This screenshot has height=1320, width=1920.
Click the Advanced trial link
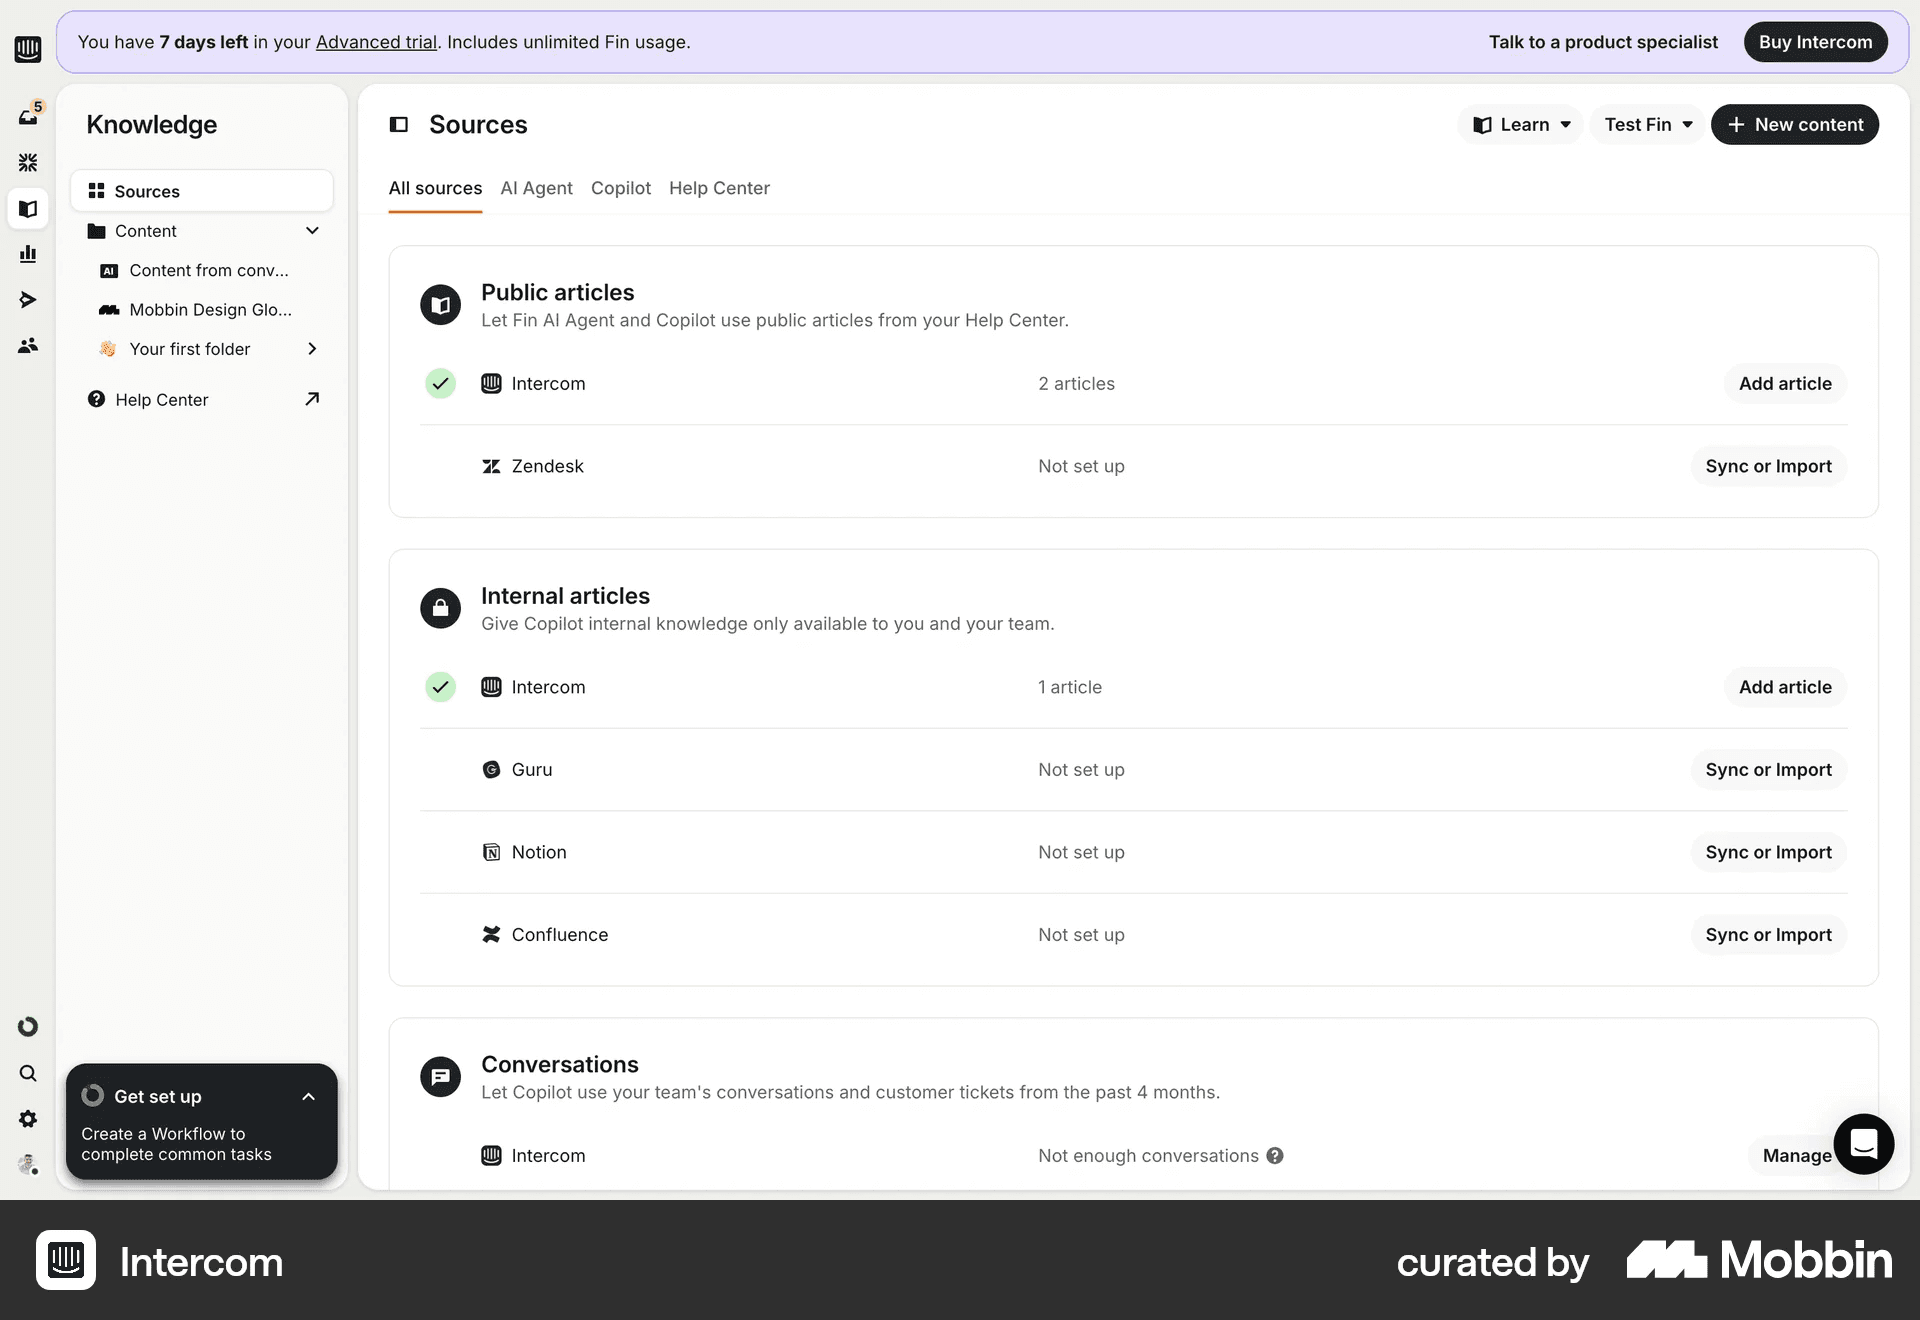tap(376, 42)
